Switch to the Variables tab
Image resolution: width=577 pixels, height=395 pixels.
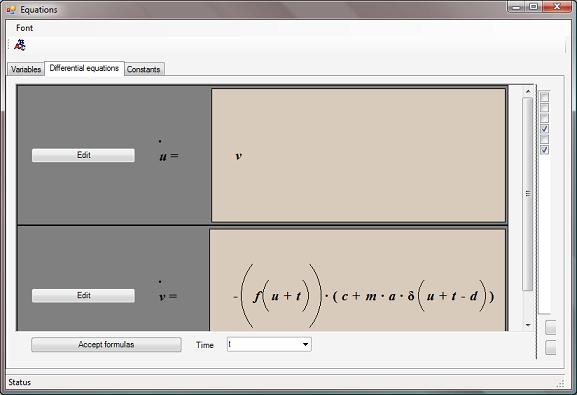[26, 69]
